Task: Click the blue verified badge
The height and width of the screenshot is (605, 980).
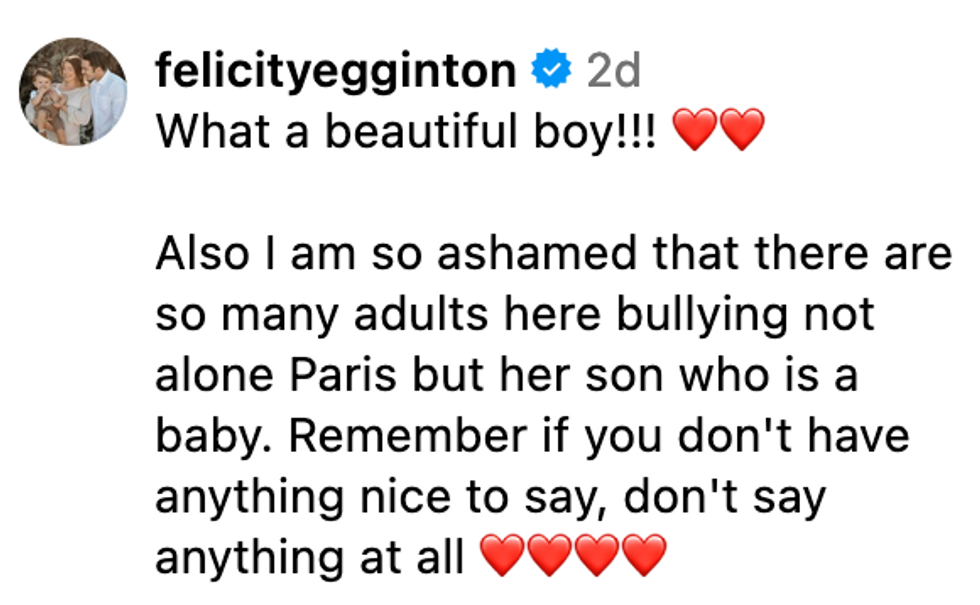Action: pos(550,71)
